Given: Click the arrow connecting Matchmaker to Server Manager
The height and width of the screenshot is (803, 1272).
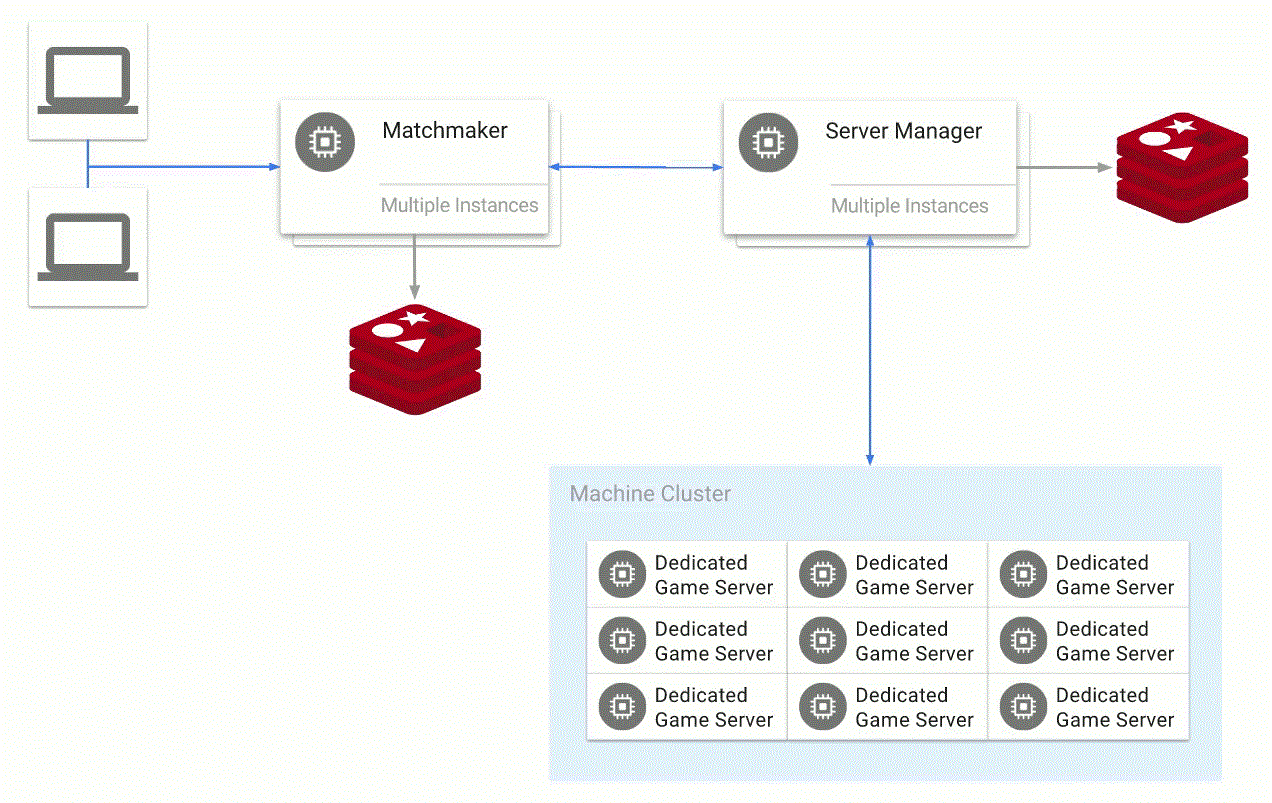Looking at the screenshot, I should [x=635, y=165].
